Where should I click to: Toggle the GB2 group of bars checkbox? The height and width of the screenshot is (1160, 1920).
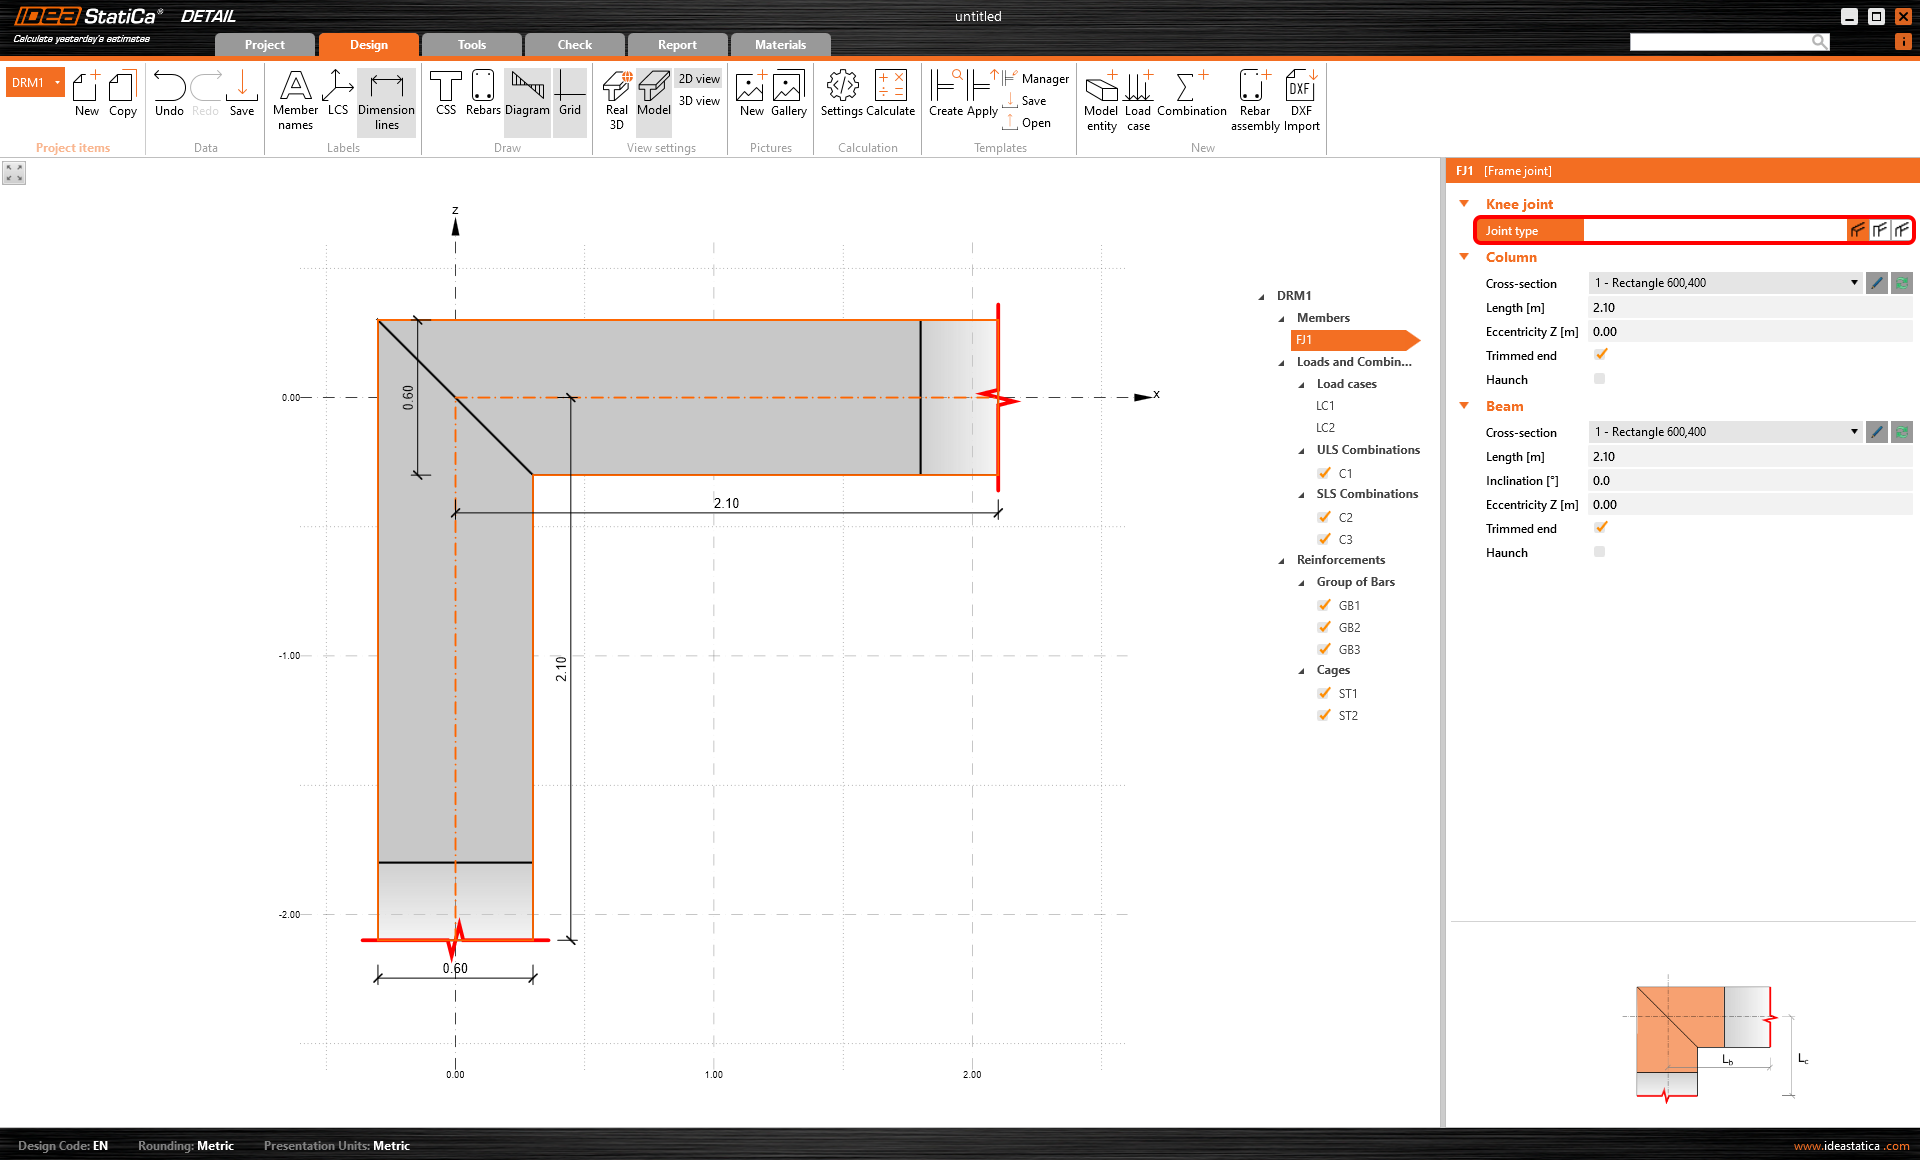[1324, 627]
